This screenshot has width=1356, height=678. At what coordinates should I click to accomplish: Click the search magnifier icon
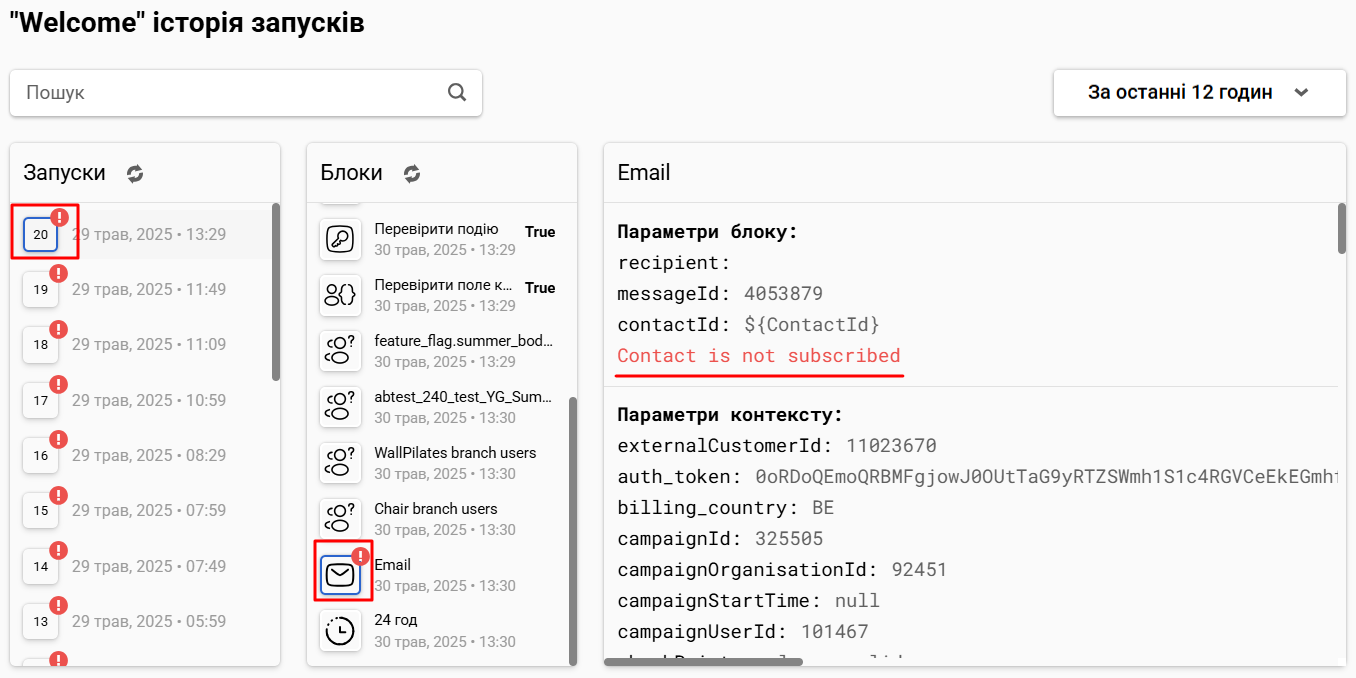point(457,92)
